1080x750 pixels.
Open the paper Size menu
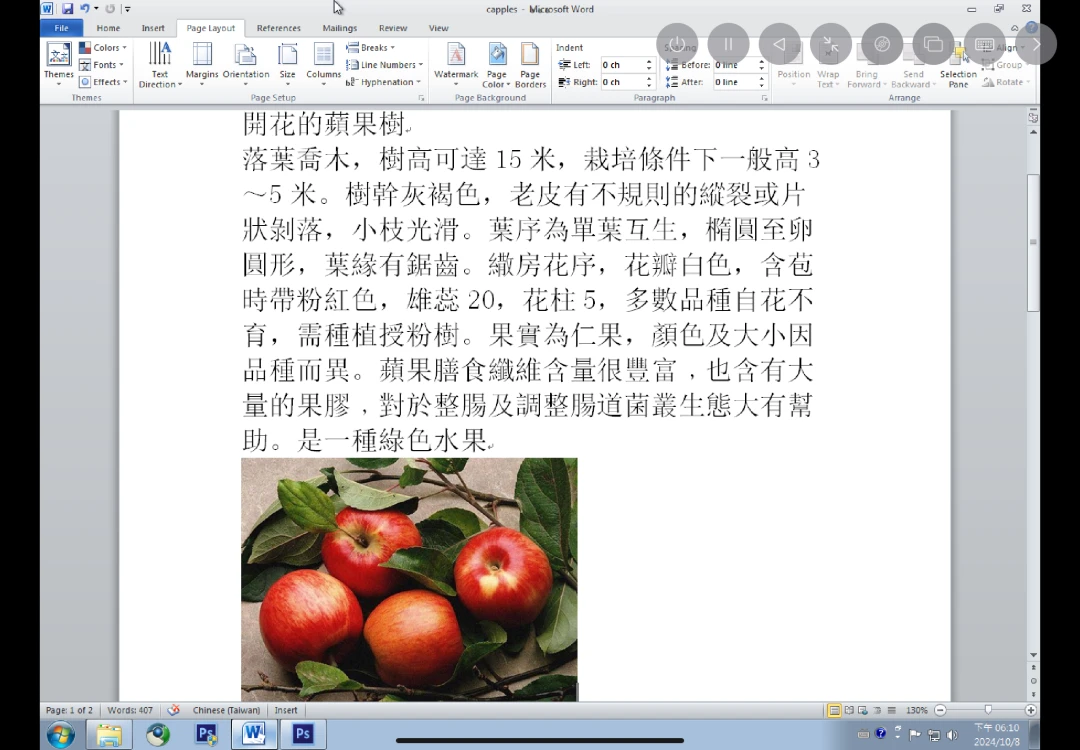[x=287, y=64]
